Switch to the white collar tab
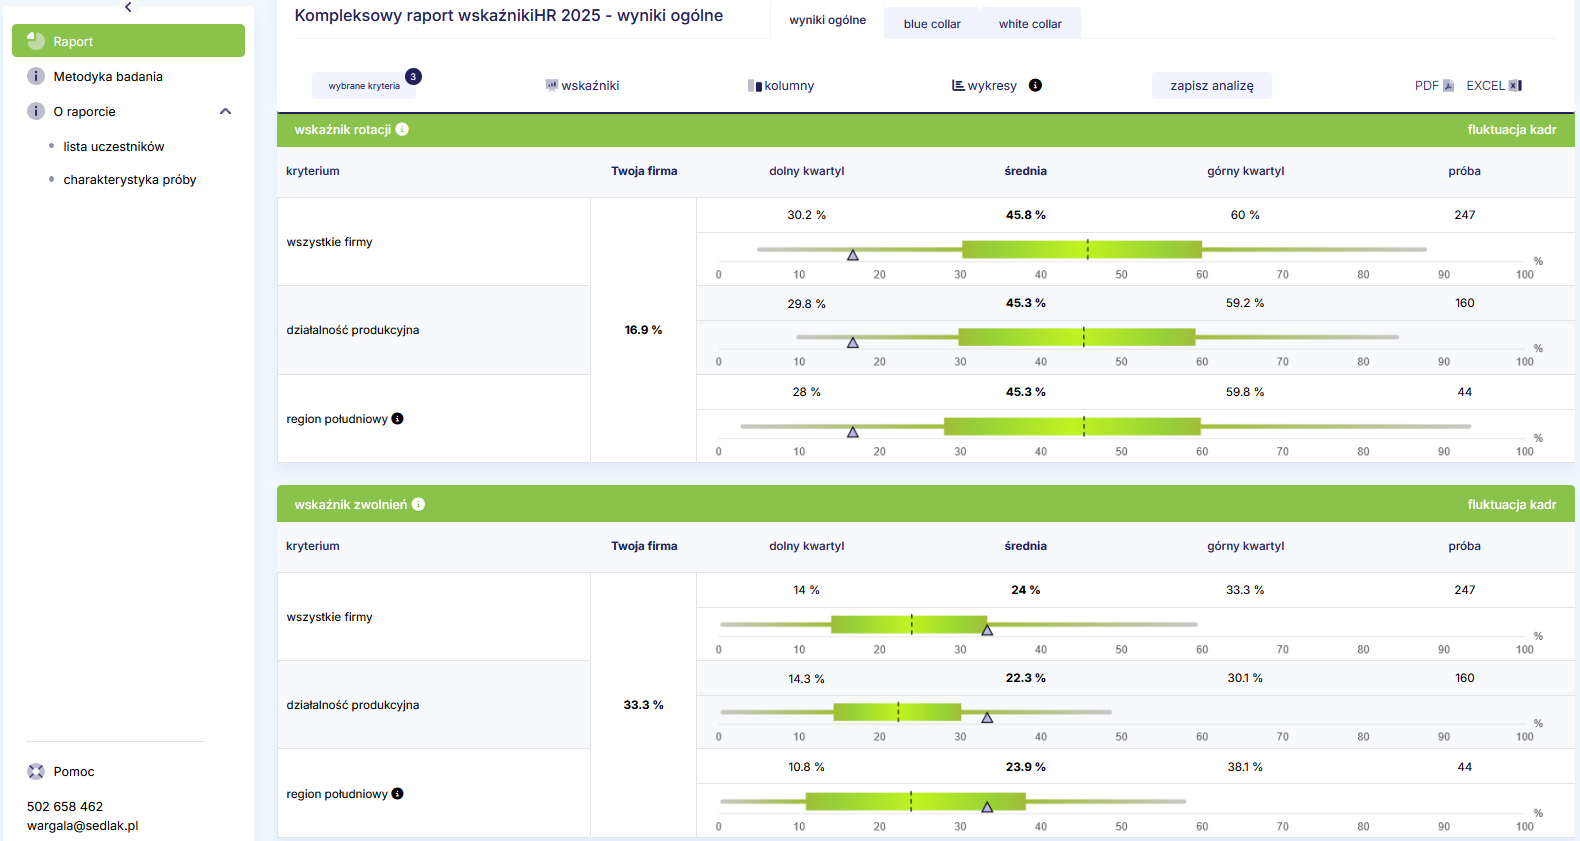Image resolution: width=1580 pixels, height=841 pixels. 1029,24
